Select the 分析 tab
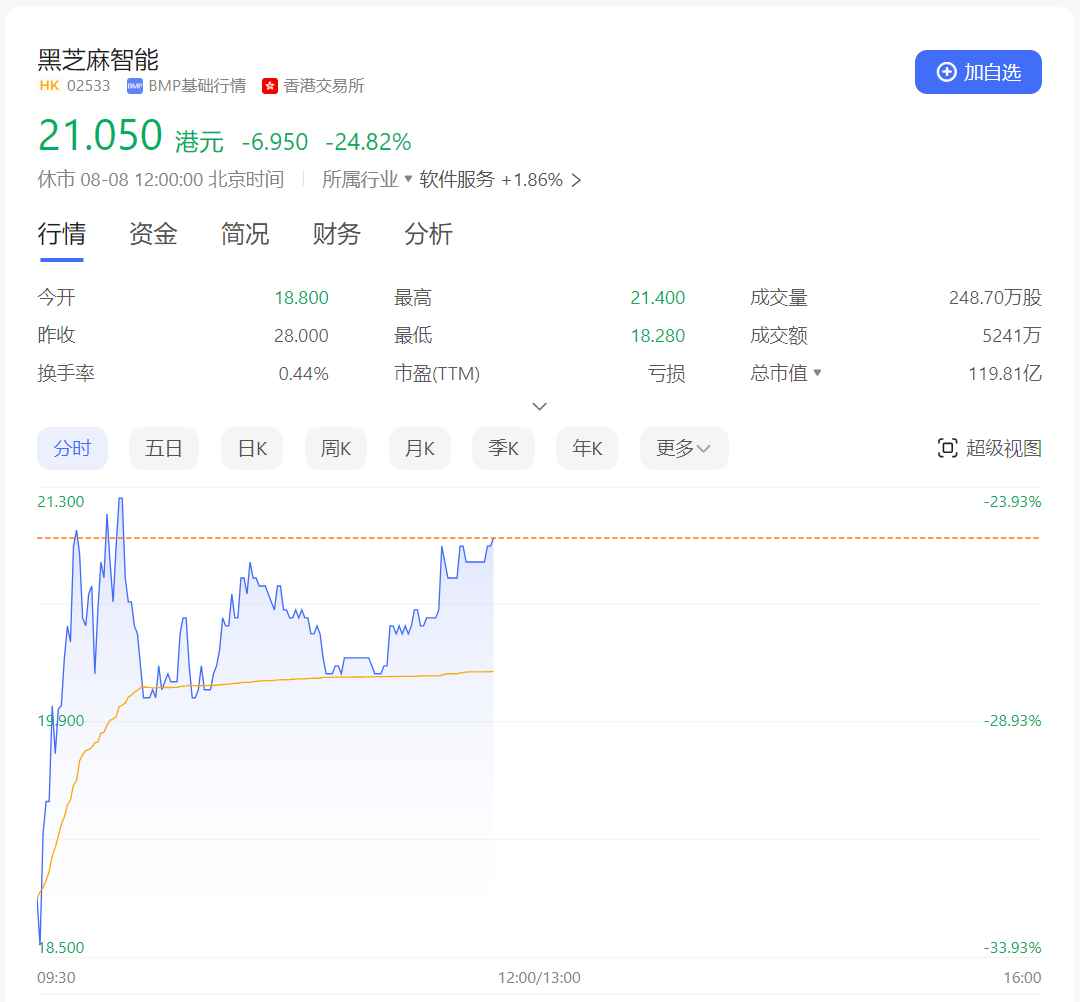This screenshot has width=1080, height=1002. point(429,234)
